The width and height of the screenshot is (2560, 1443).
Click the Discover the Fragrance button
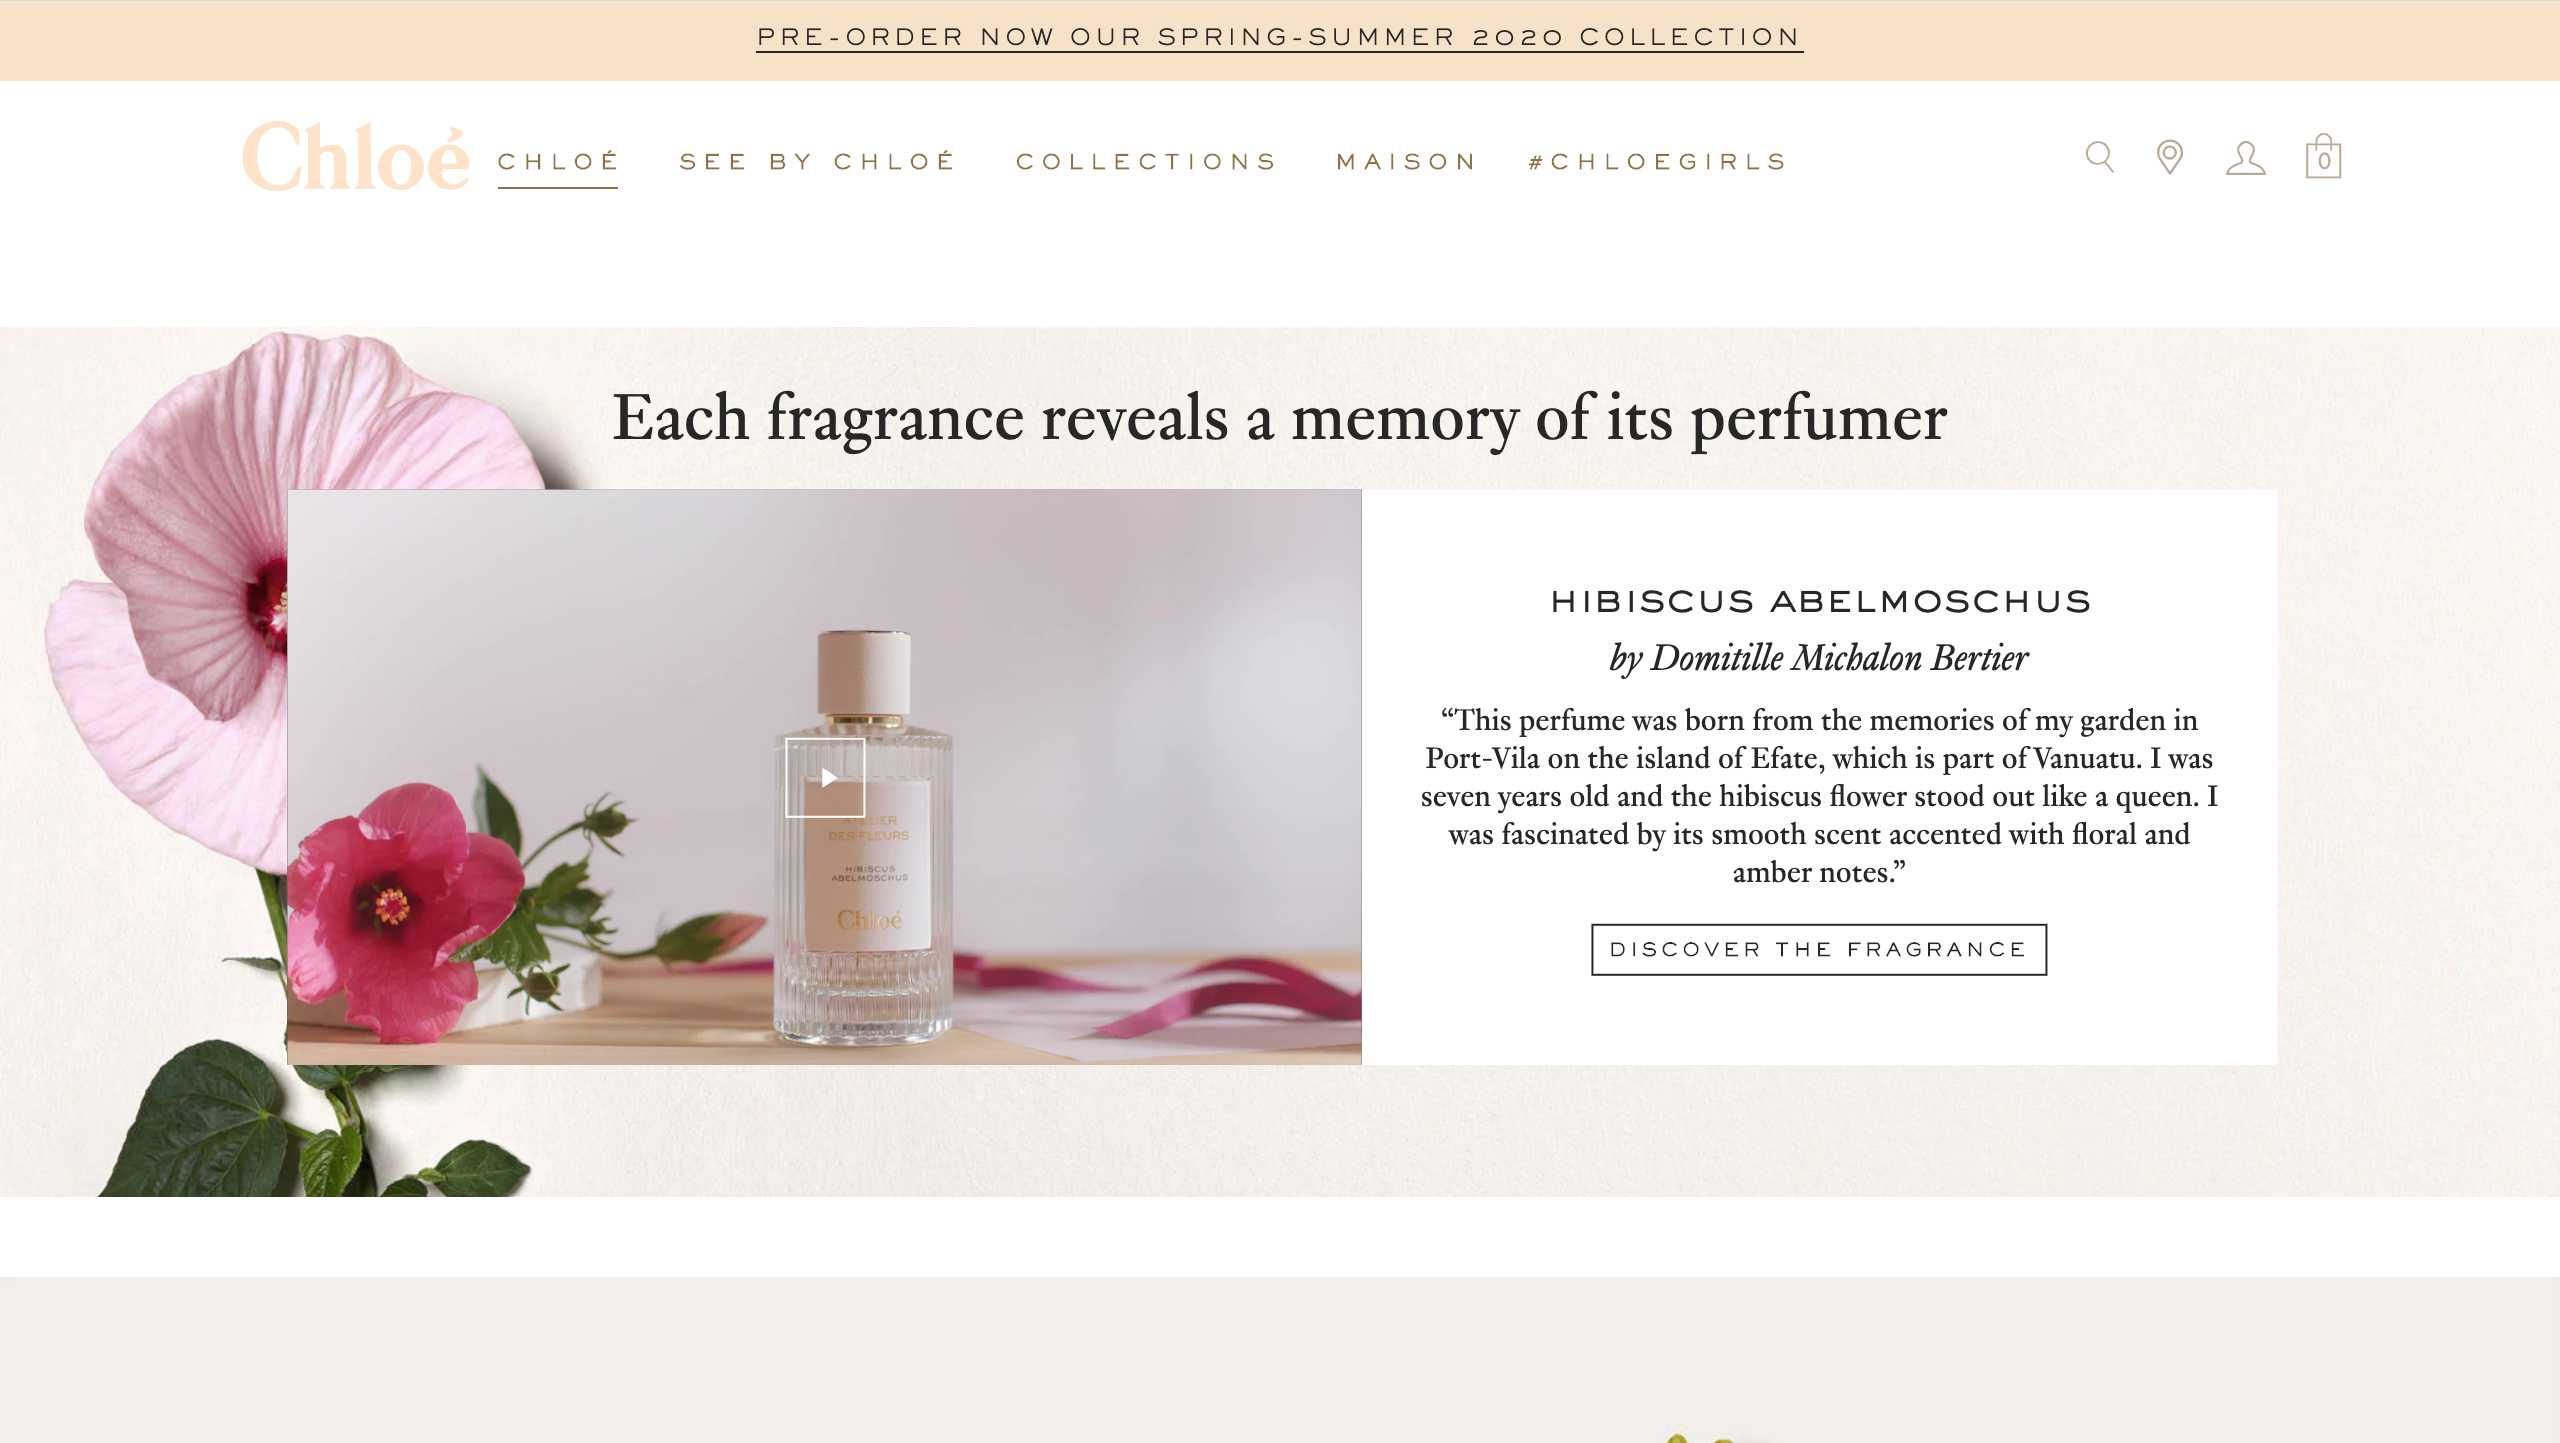click(x=1819, y=949)
